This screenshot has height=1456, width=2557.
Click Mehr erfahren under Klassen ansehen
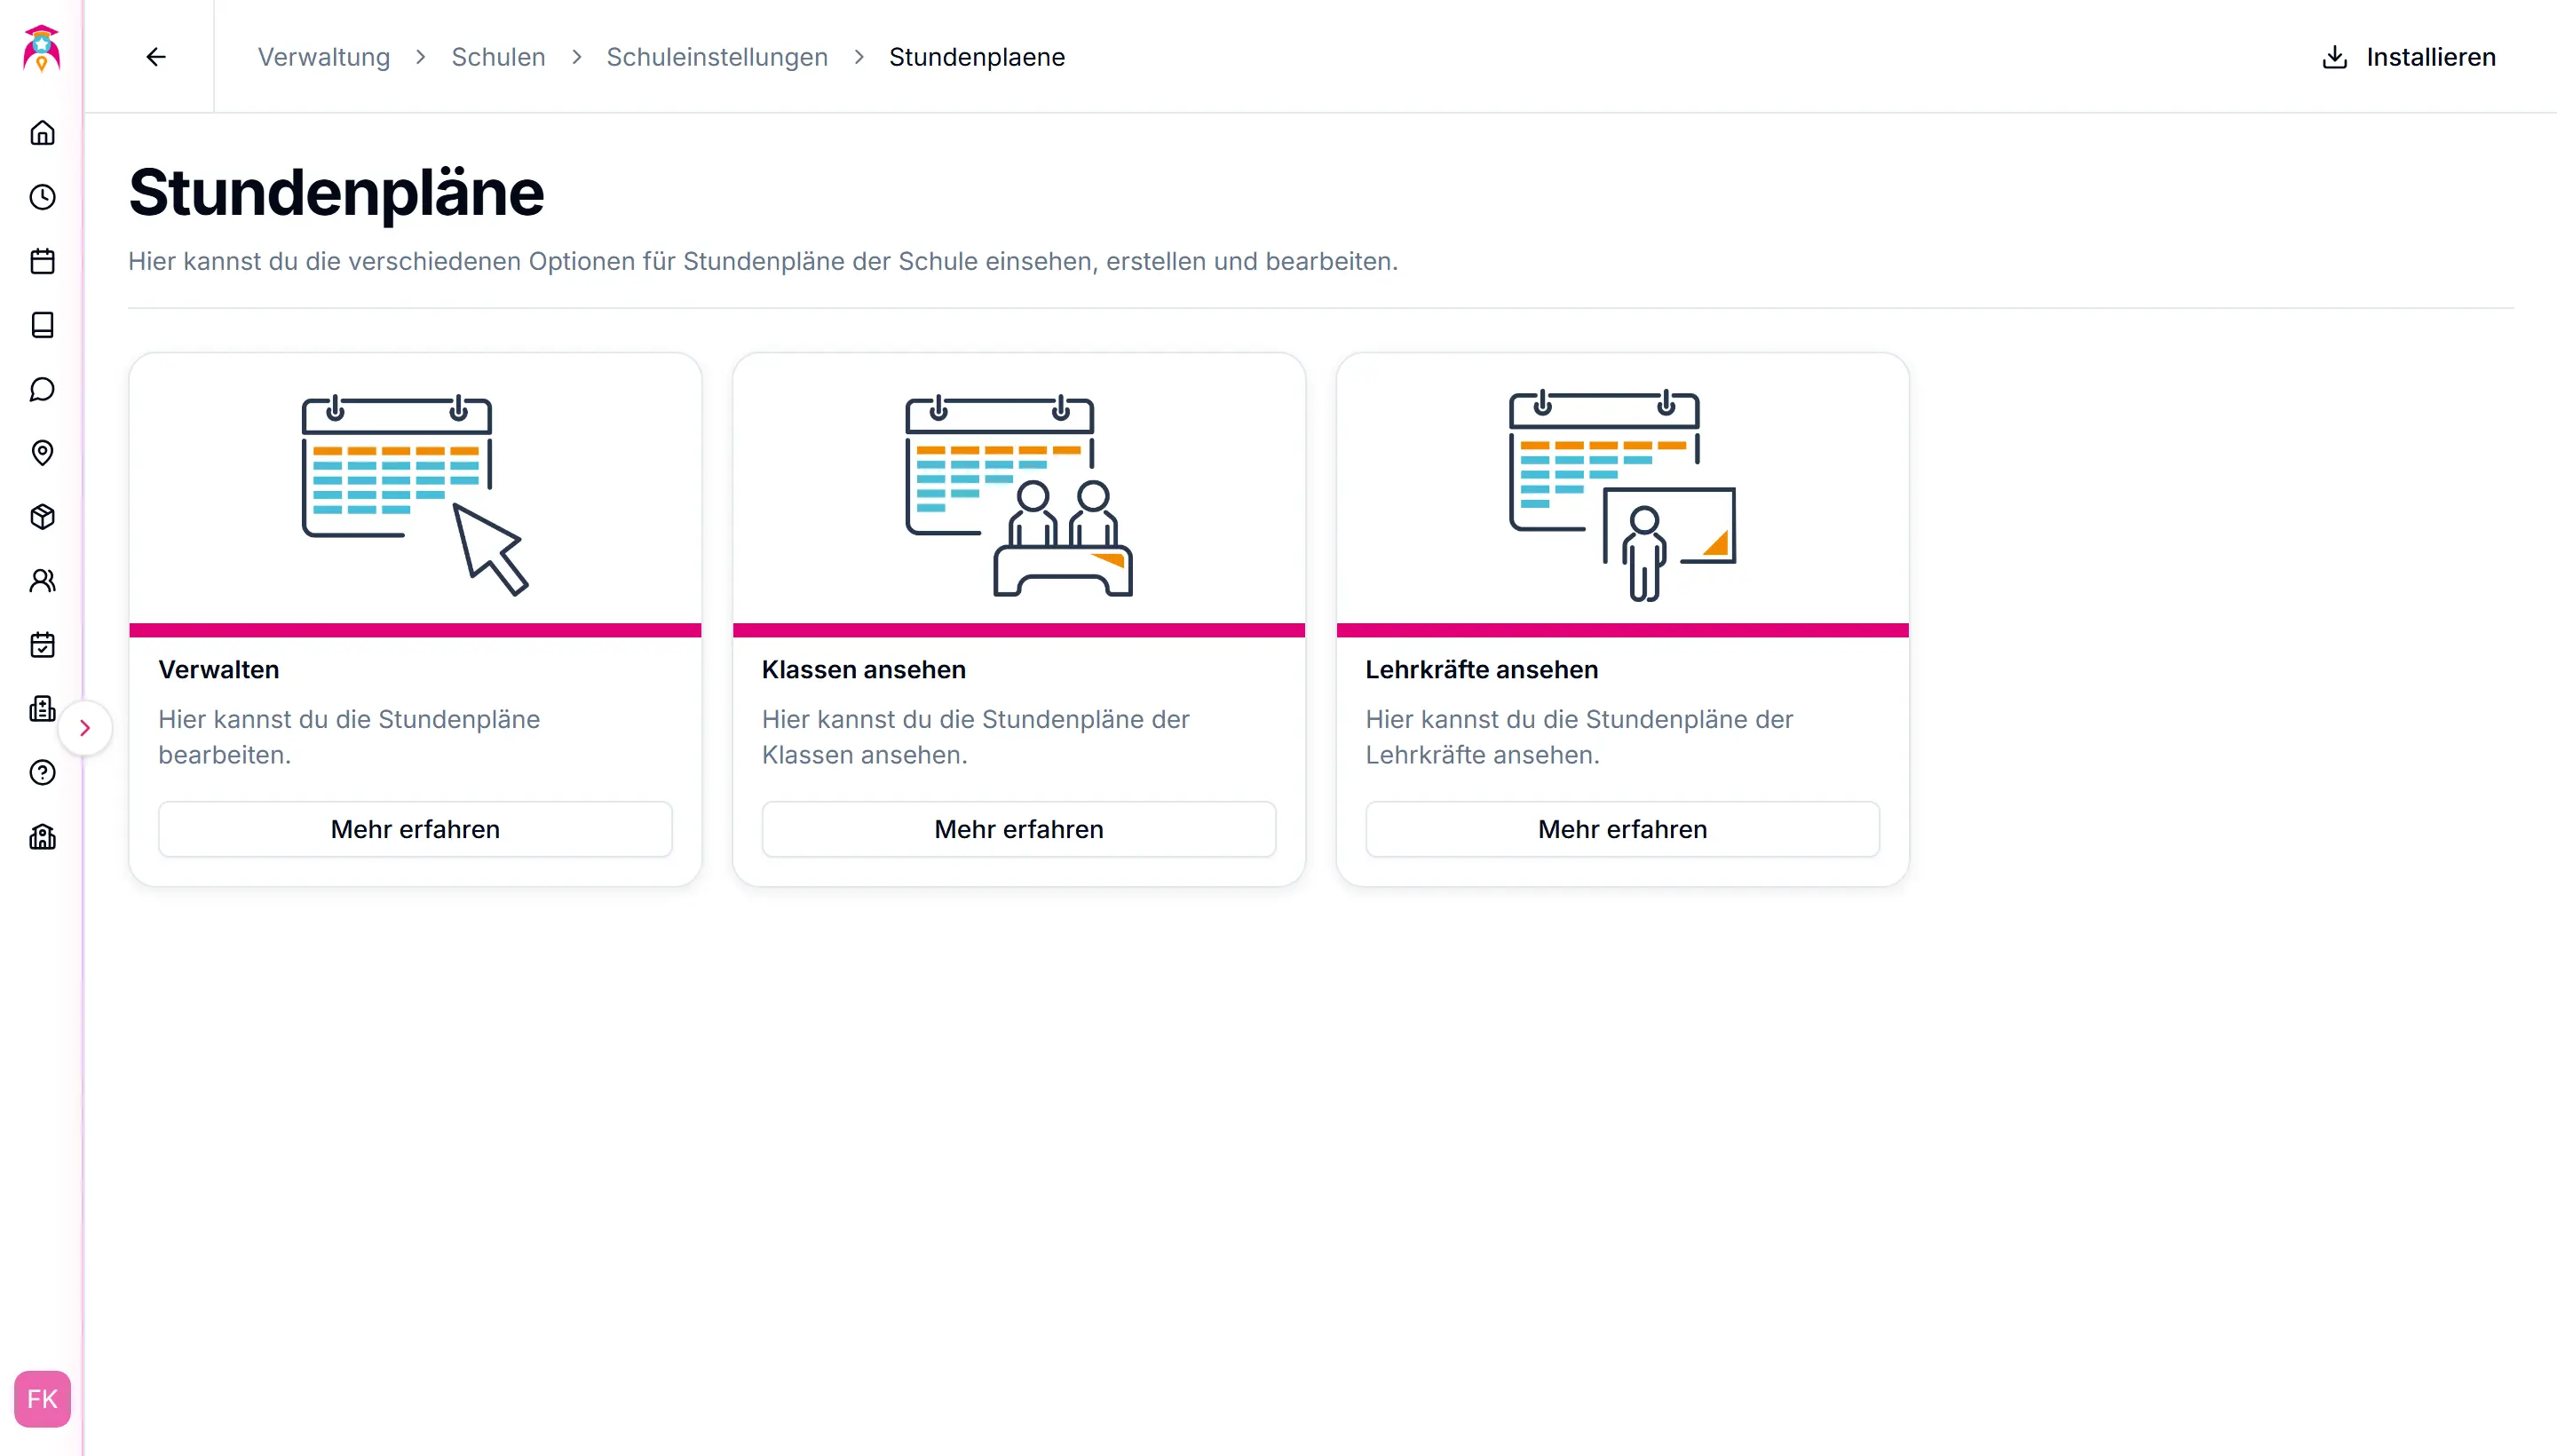point(1018,829)
